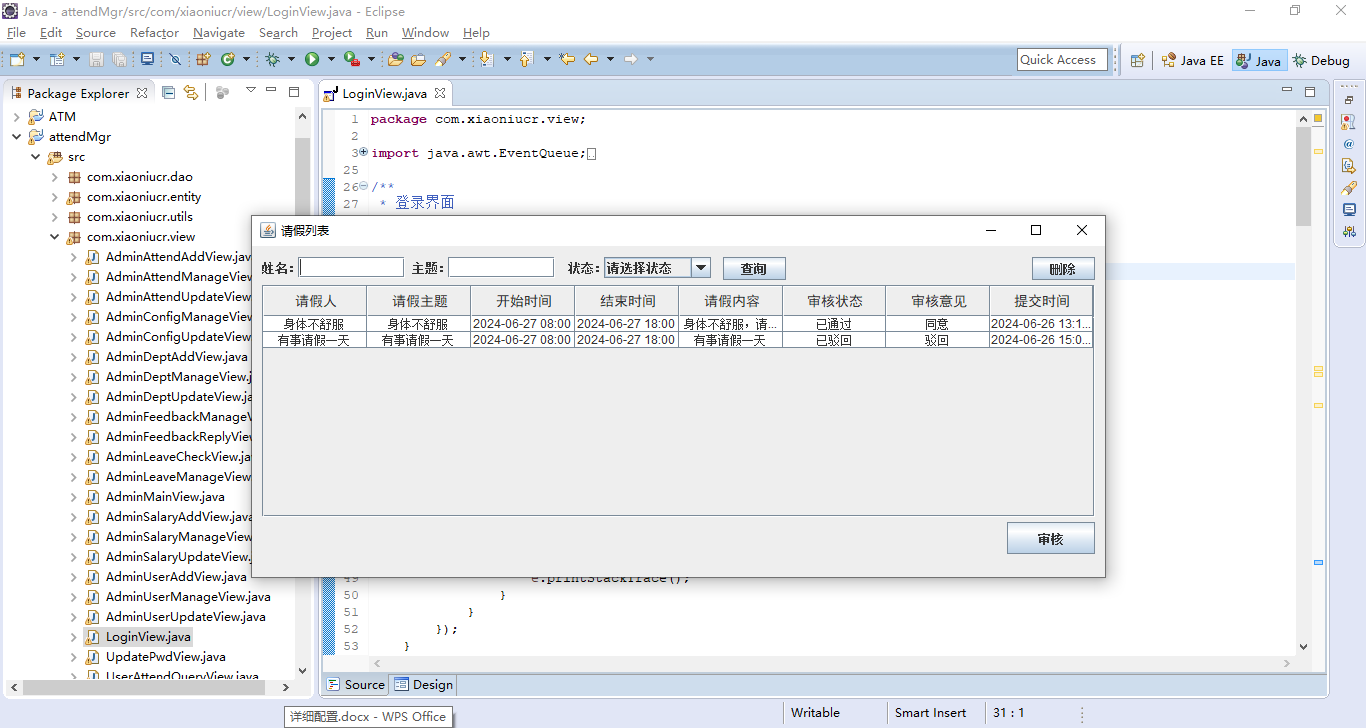Toggle Link with Editor in Package Explorer
The image size is (1366, 728).
(x=190, y=92)
